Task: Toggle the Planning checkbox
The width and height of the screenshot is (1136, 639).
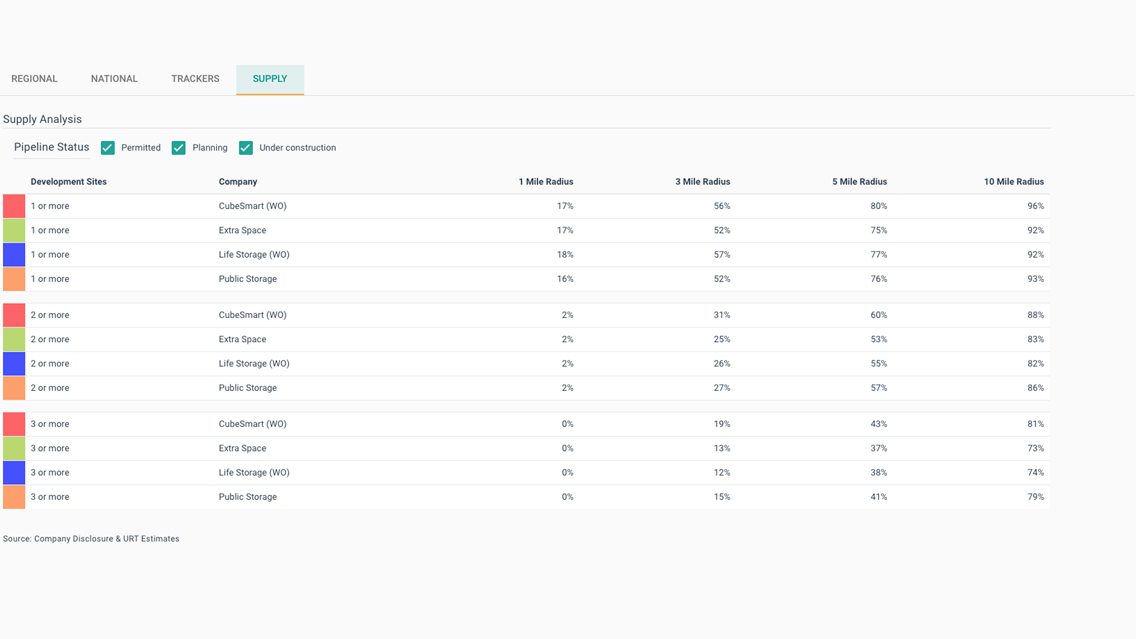Action: 178,148
